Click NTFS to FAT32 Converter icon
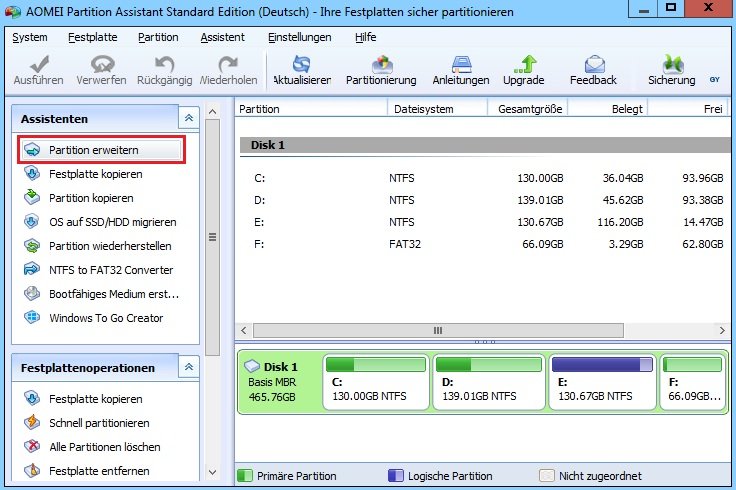The height and width of the screenshot is (490, 736). click(x=32, y=269)
